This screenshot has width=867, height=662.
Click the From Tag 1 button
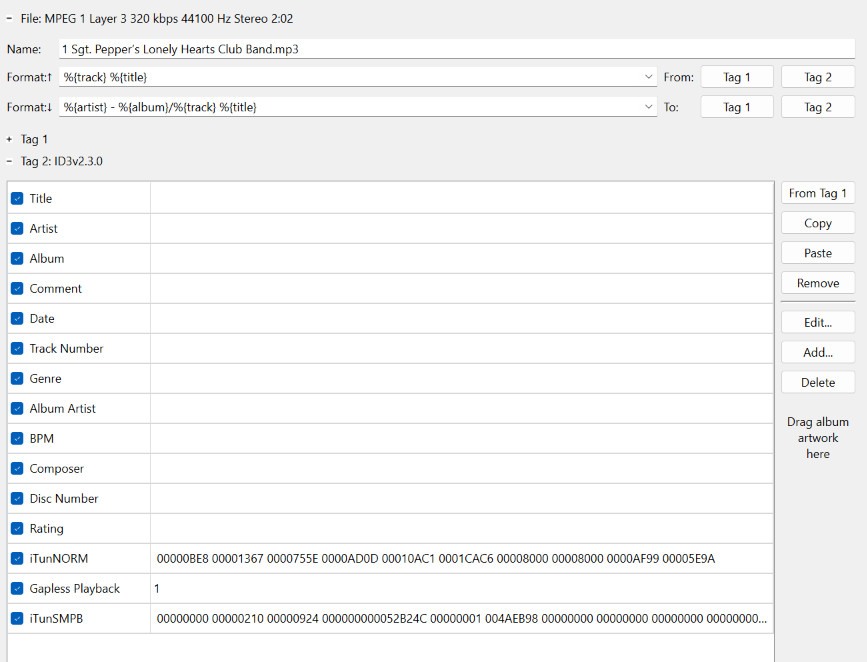point(737,77)
